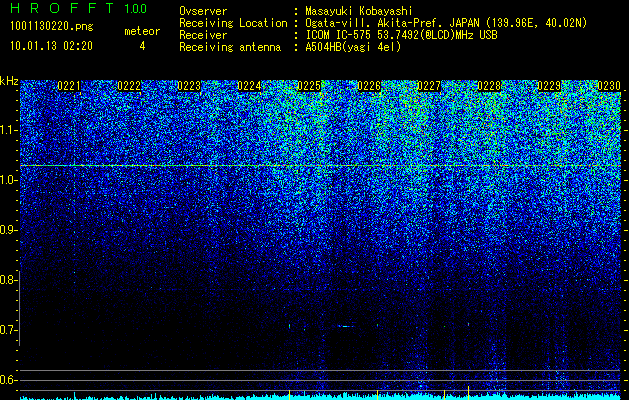Click the ICOM IC-575 receiver details
The height and width of the screenshot is (400, 629).
tap(402, 35)
